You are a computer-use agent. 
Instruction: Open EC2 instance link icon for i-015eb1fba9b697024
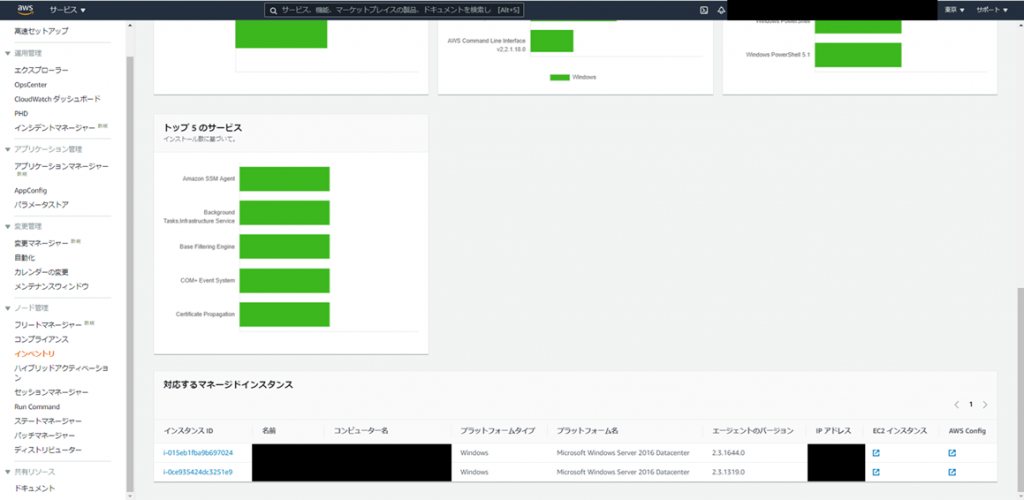click(x=876, y=453)
